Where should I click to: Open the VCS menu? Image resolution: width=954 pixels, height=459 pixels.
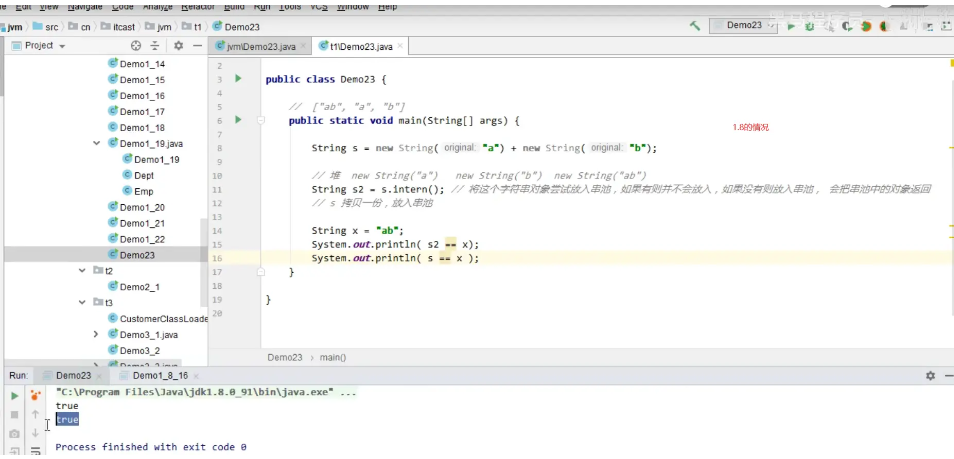319,6
